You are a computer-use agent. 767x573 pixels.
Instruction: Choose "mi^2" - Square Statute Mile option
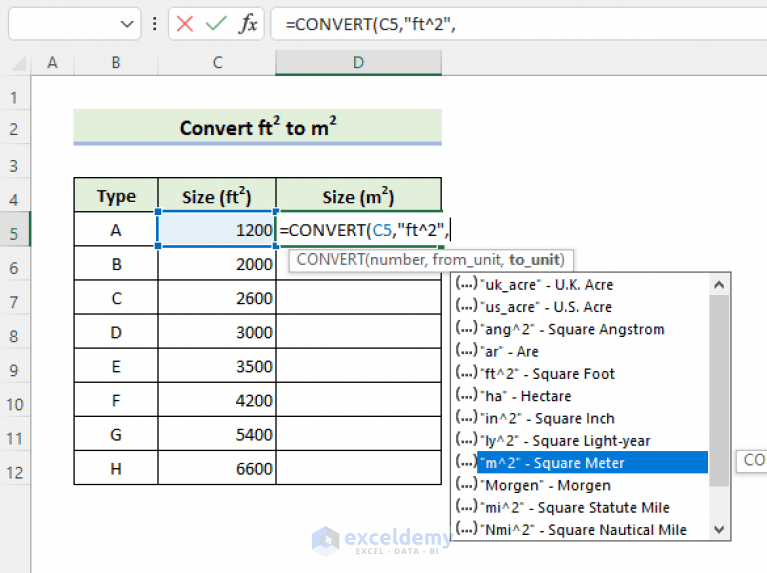tap(581, 507)
